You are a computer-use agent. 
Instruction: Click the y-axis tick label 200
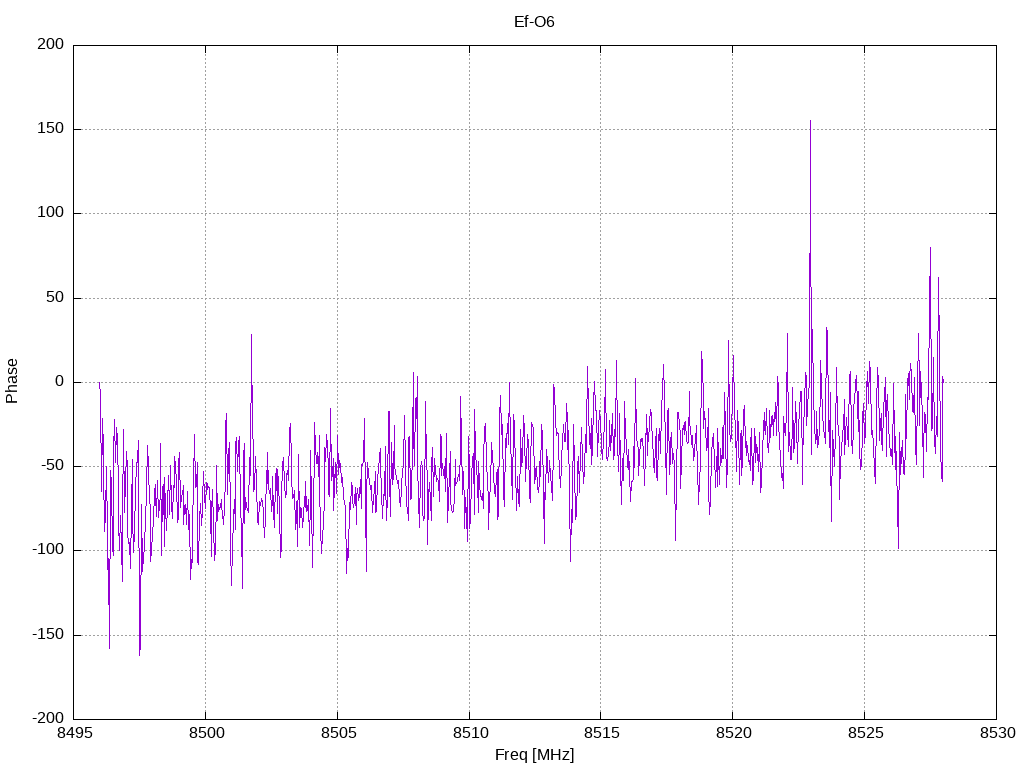[52, 44]
